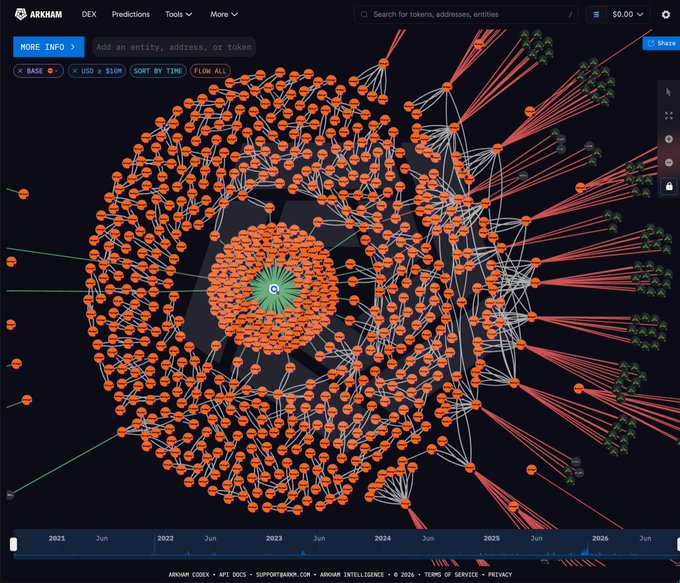Remove the BASE chain filter with its X
Viewport: 680px width, 583px height.
coord(20,71)
